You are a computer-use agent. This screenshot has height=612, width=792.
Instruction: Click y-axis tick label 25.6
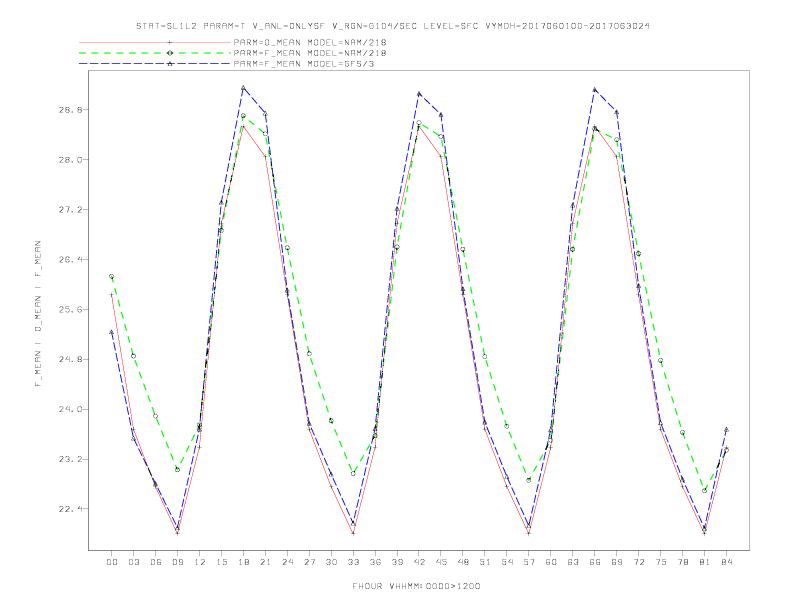(69, 310)
